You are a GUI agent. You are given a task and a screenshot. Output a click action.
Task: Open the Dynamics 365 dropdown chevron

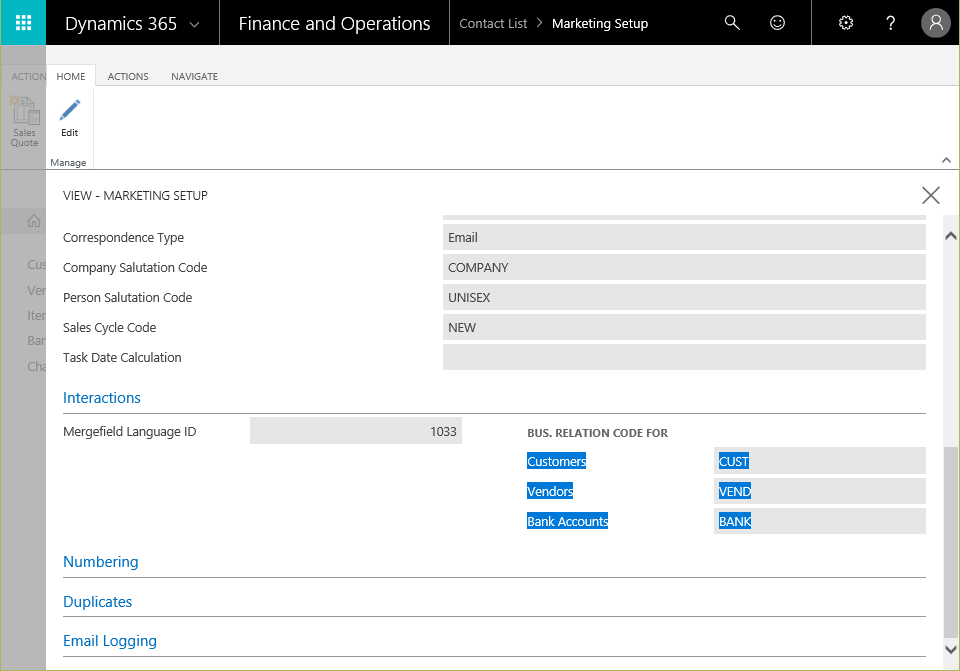195,24
